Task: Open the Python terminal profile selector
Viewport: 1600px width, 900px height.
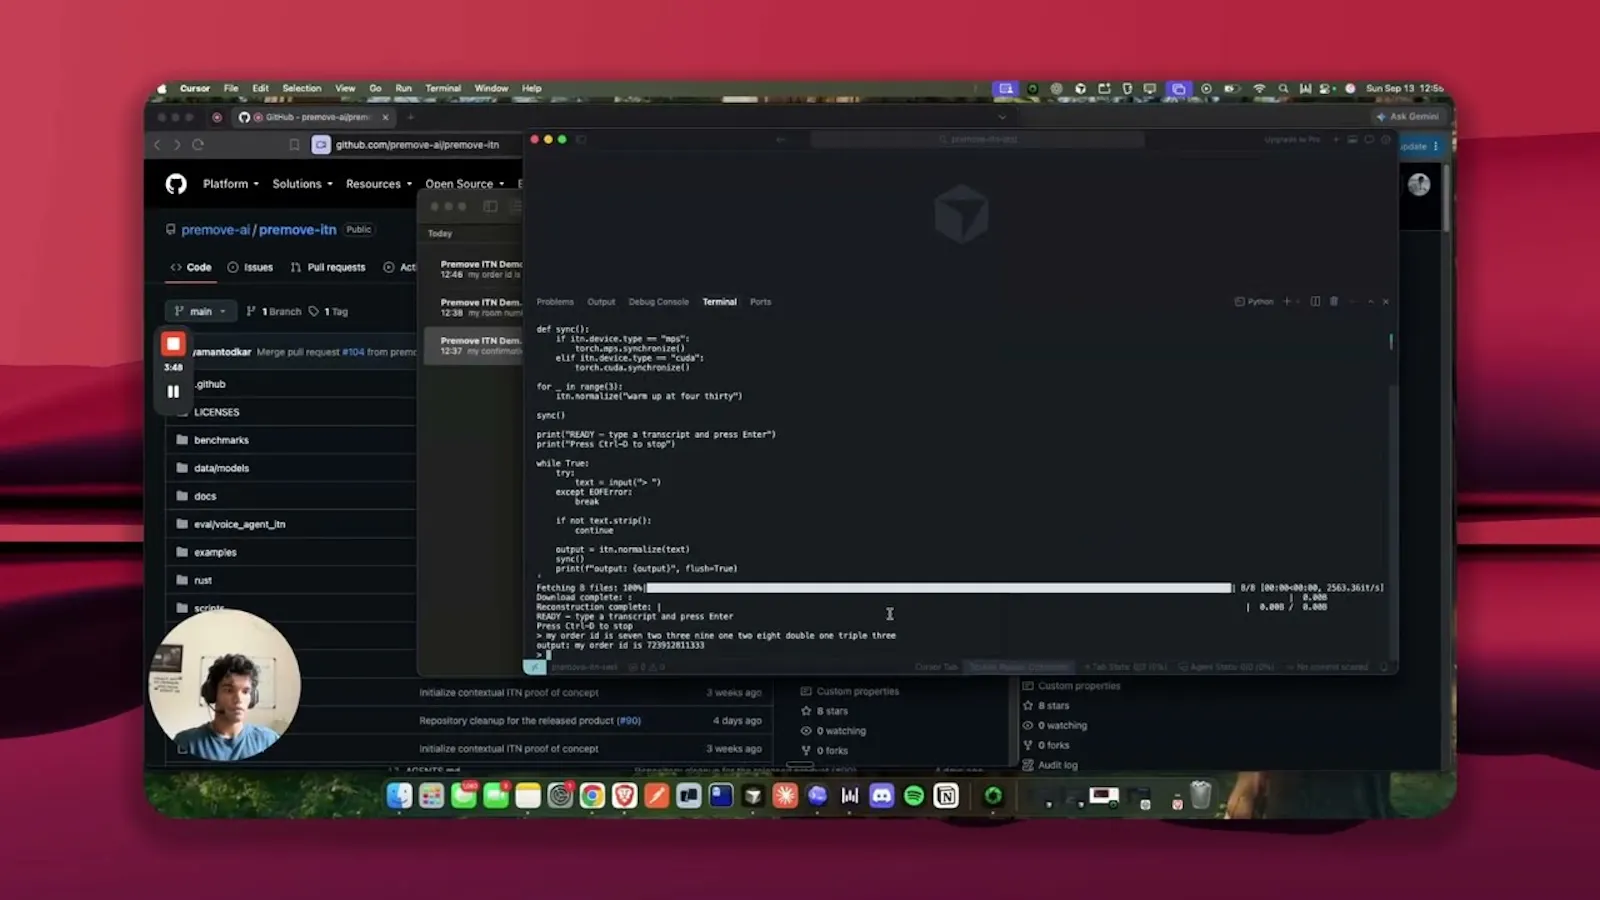Action: pos(1254,301)
